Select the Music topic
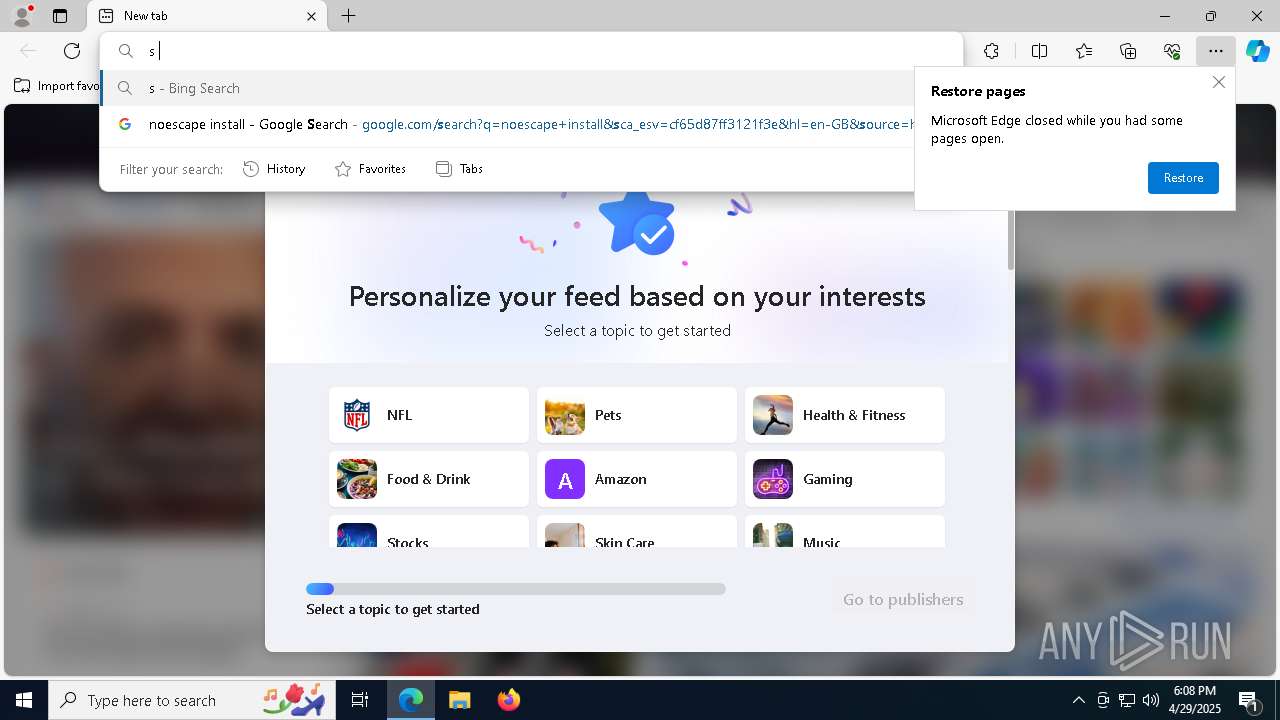1280x720 pixels. [845, 532]
